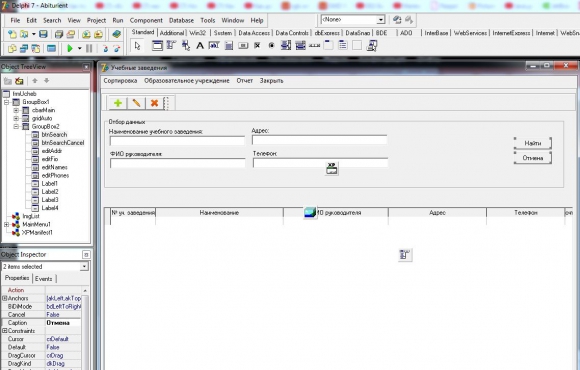This screenshot has height=370, width=580.
Task: Click the green Run arrow button
Action: [70, 48]
